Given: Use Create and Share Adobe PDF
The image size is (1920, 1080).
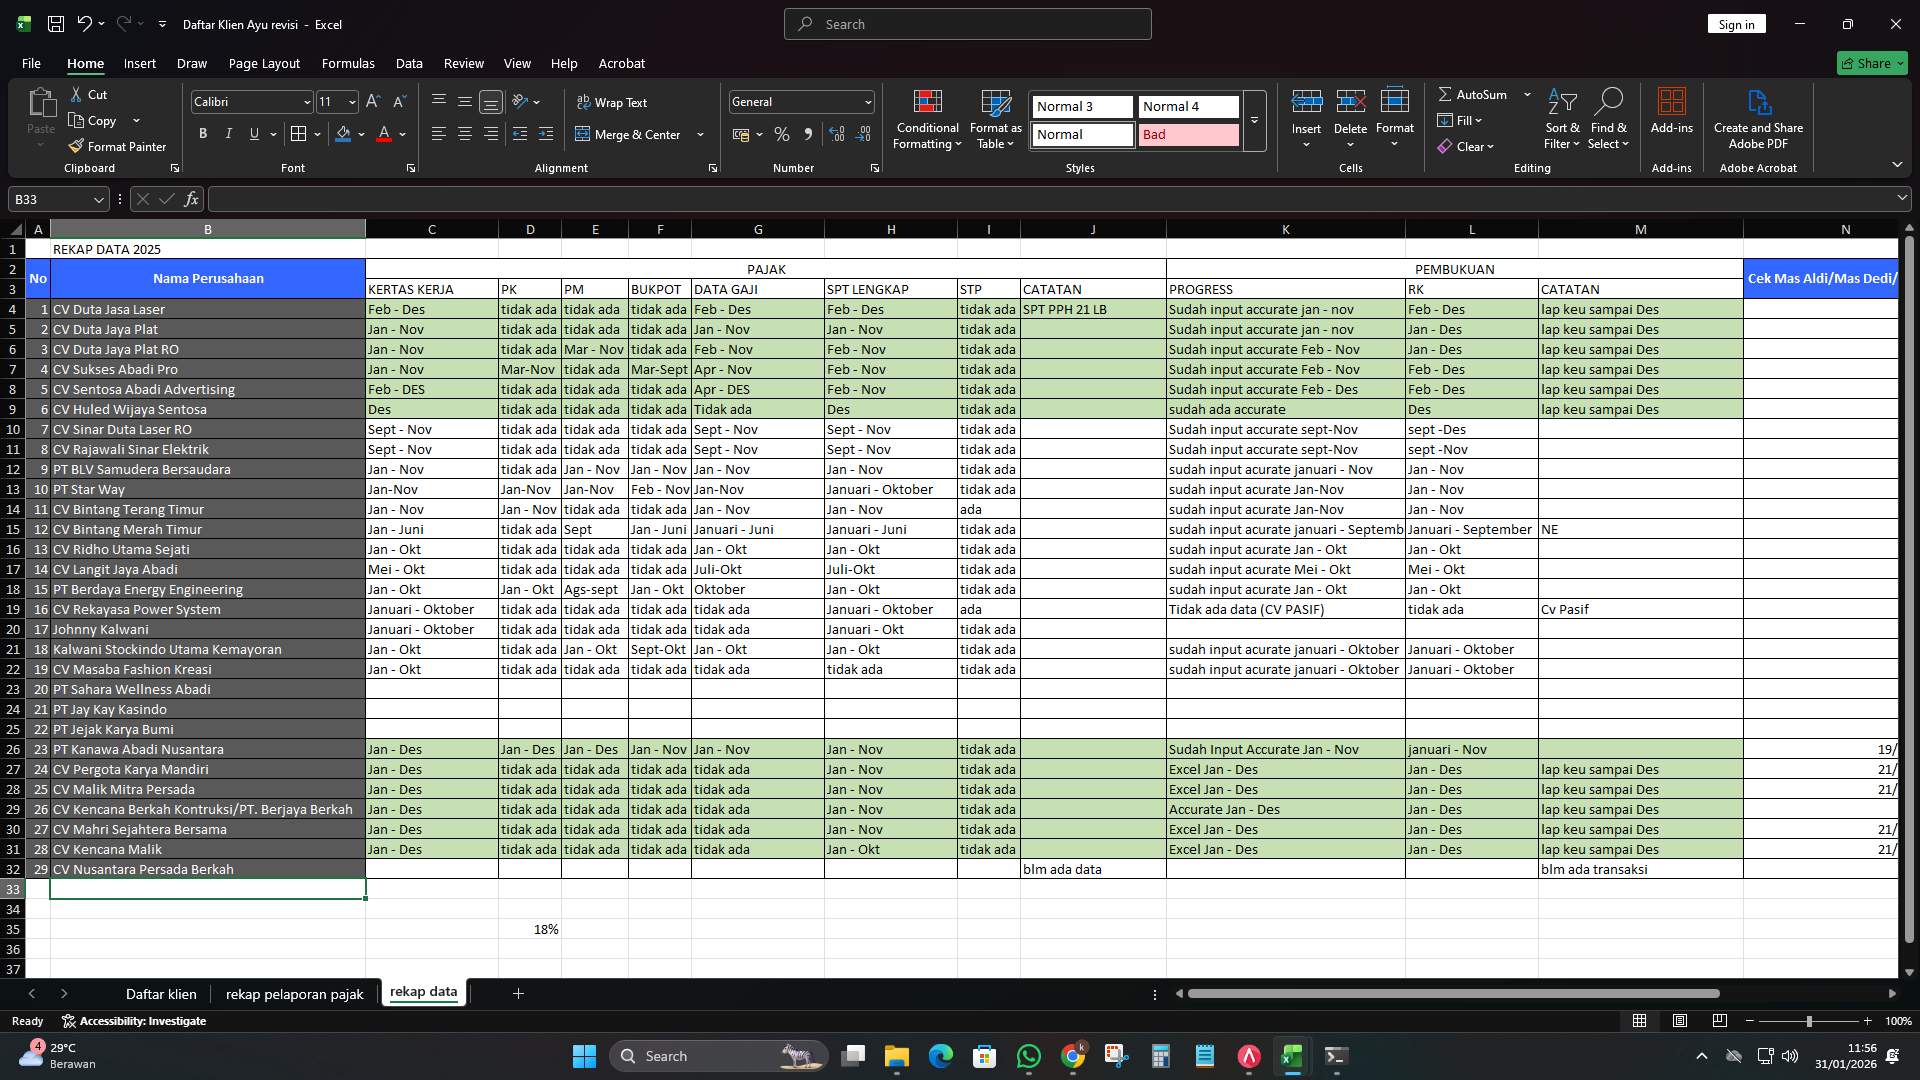Looking at the screenshot, I should pyautogui.click(x=1758, y=120).
